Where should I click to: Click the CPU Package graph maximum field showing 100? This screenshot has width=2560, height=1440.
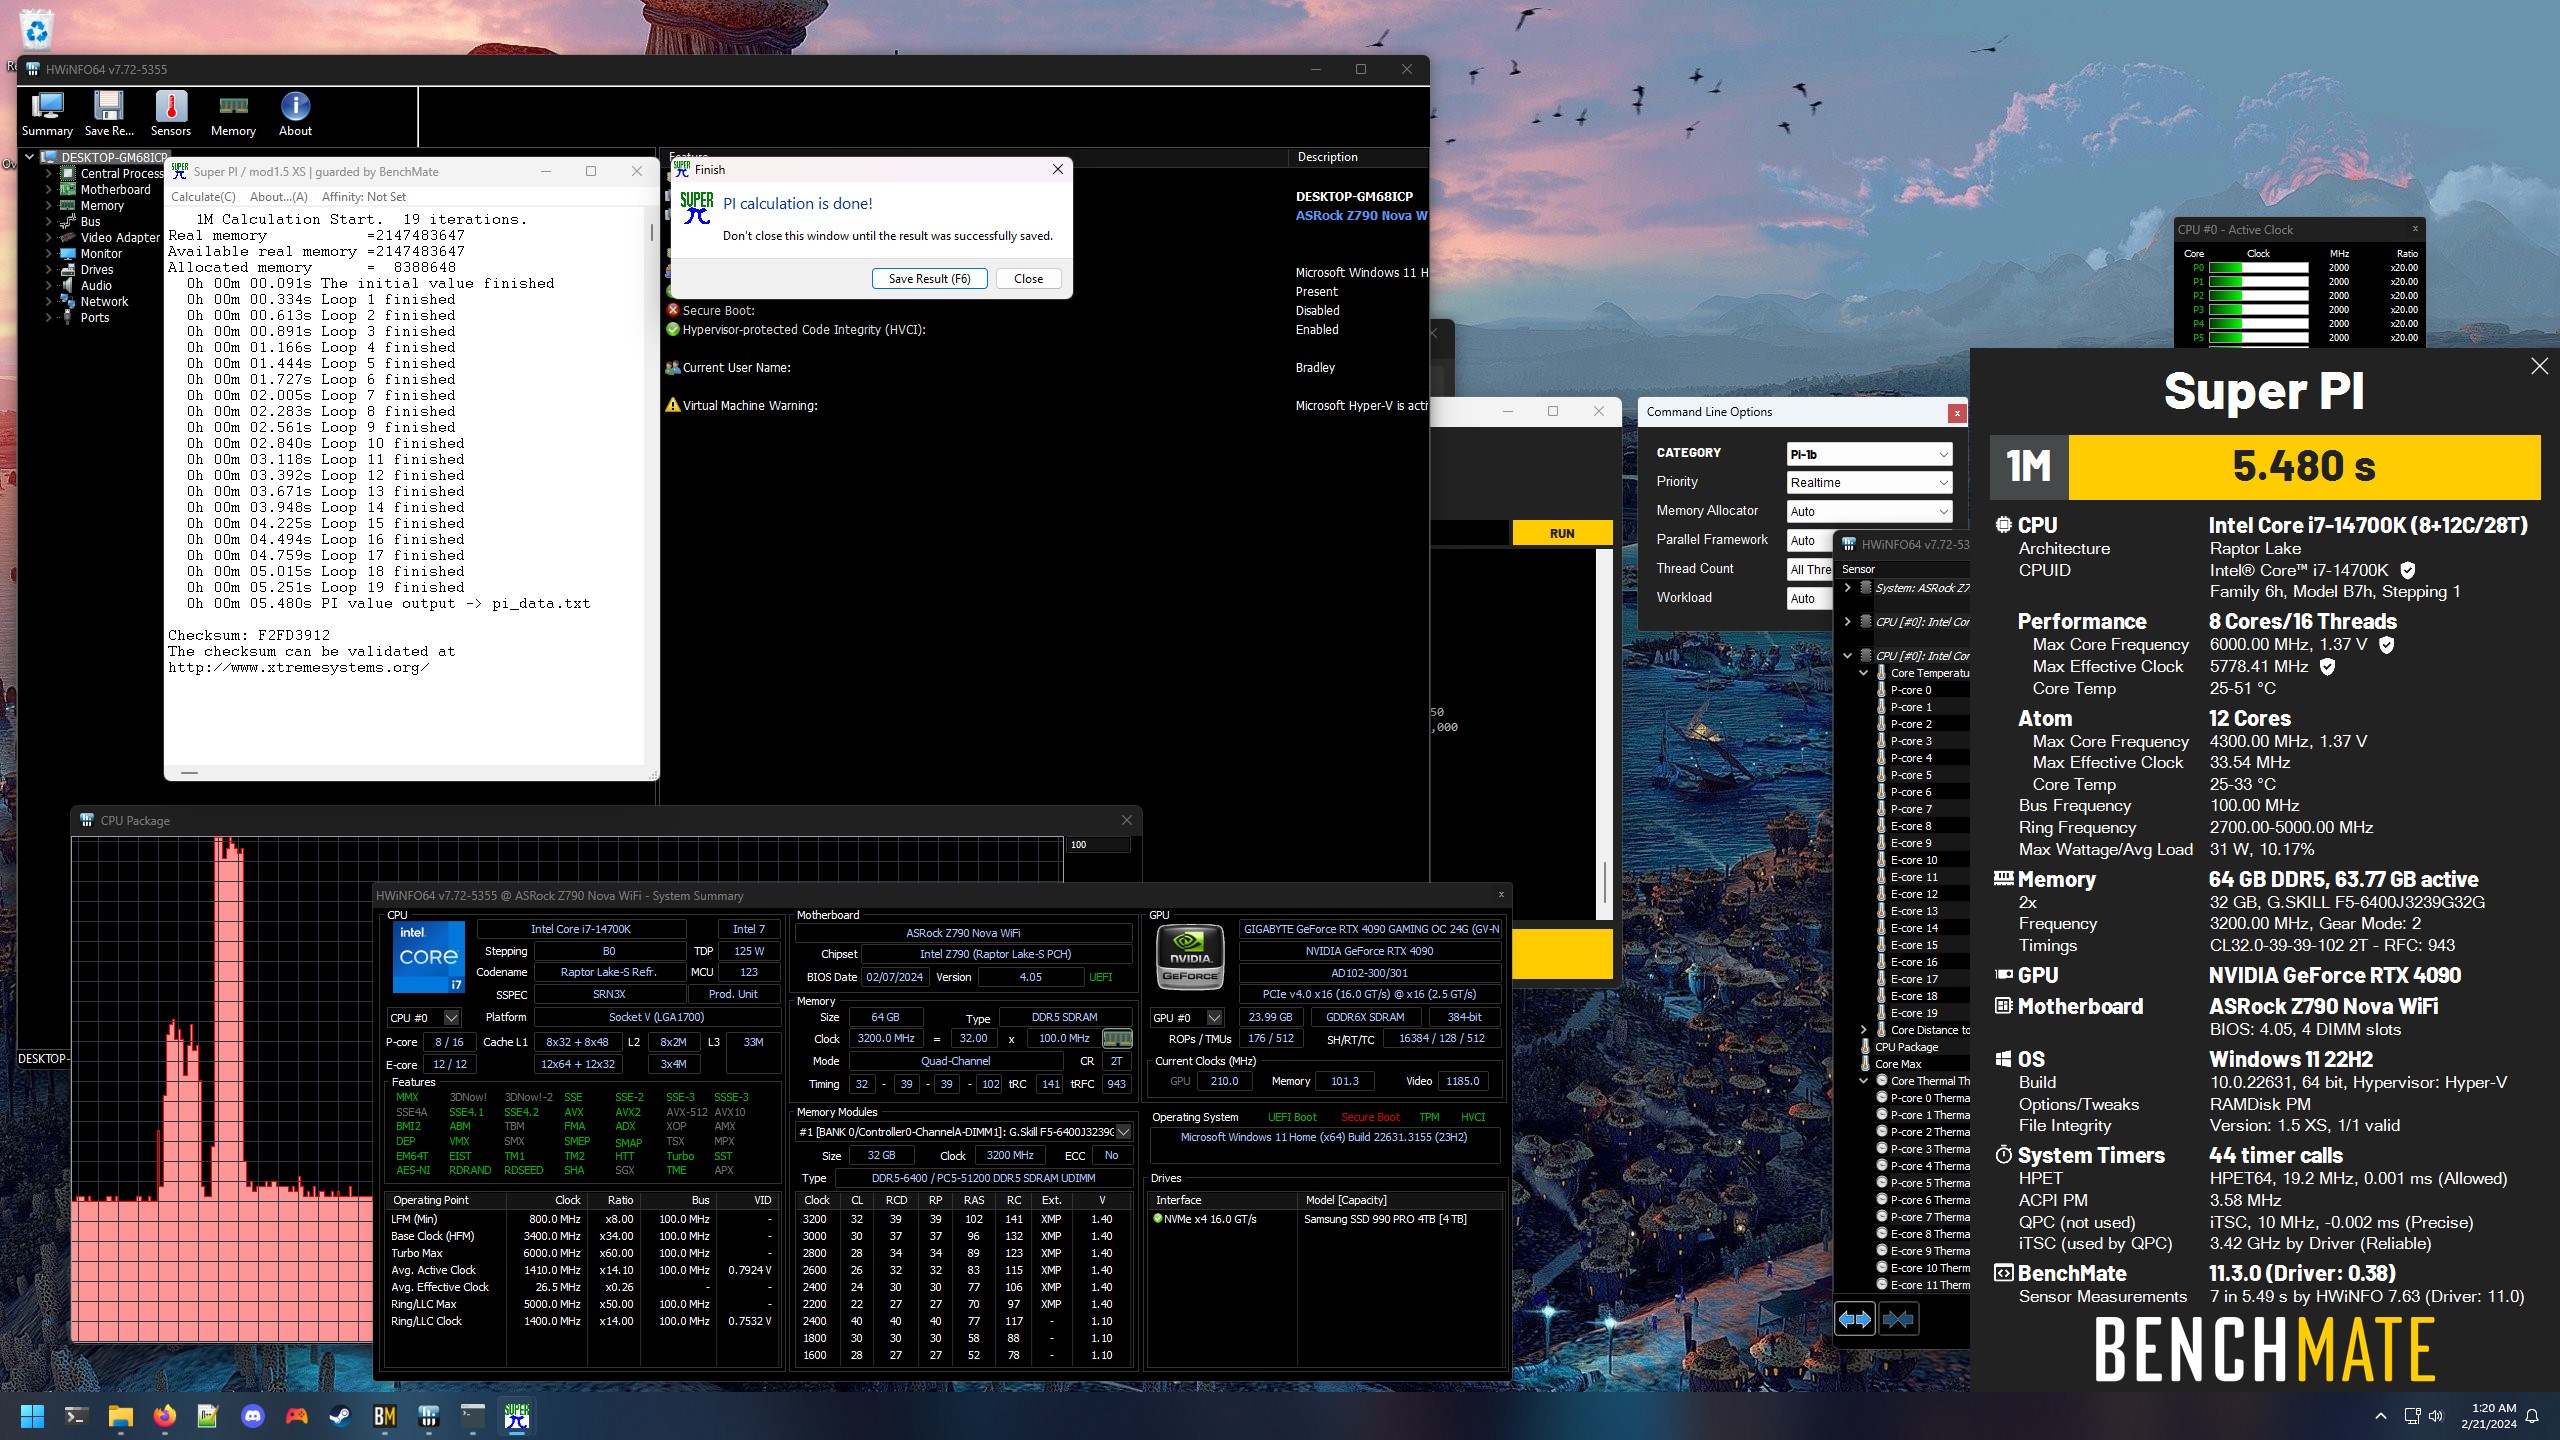click(1098, 845)
